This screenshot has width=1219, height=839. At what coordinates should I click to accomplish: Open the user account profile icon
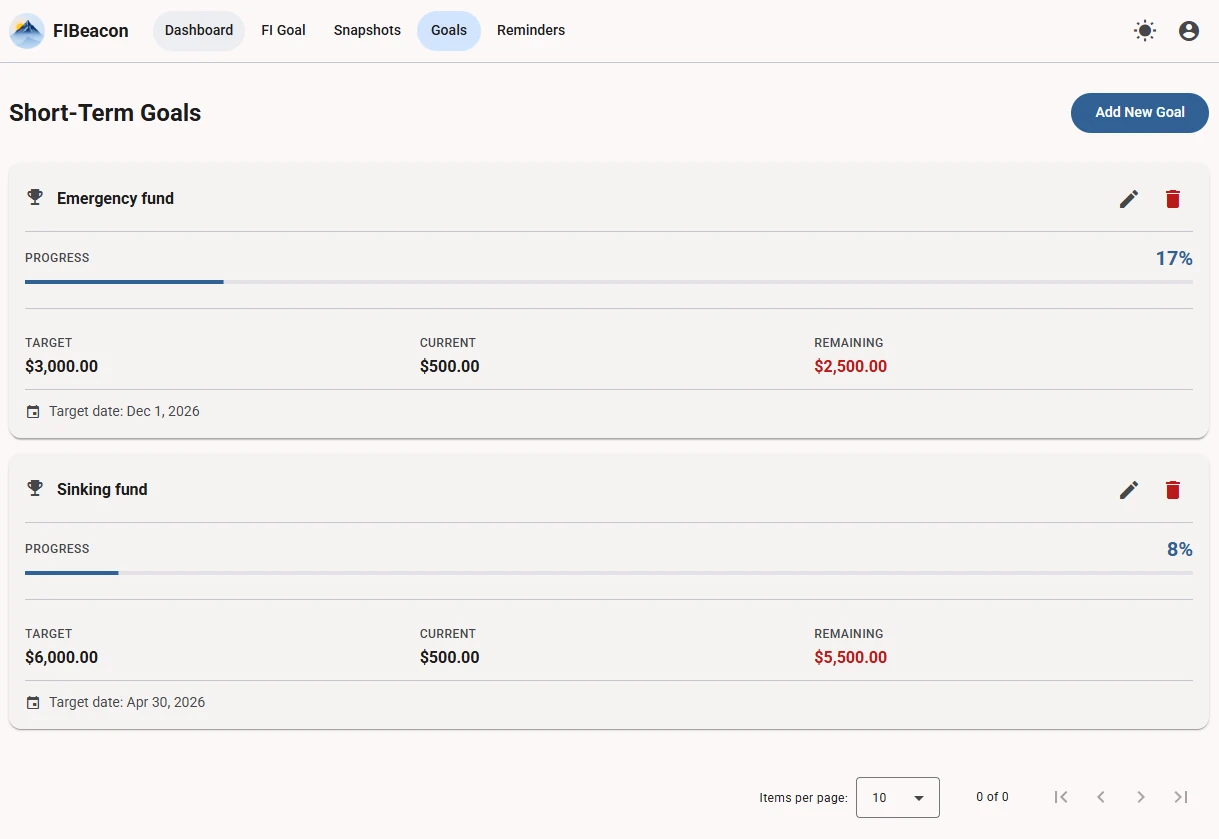point(1188,30)
